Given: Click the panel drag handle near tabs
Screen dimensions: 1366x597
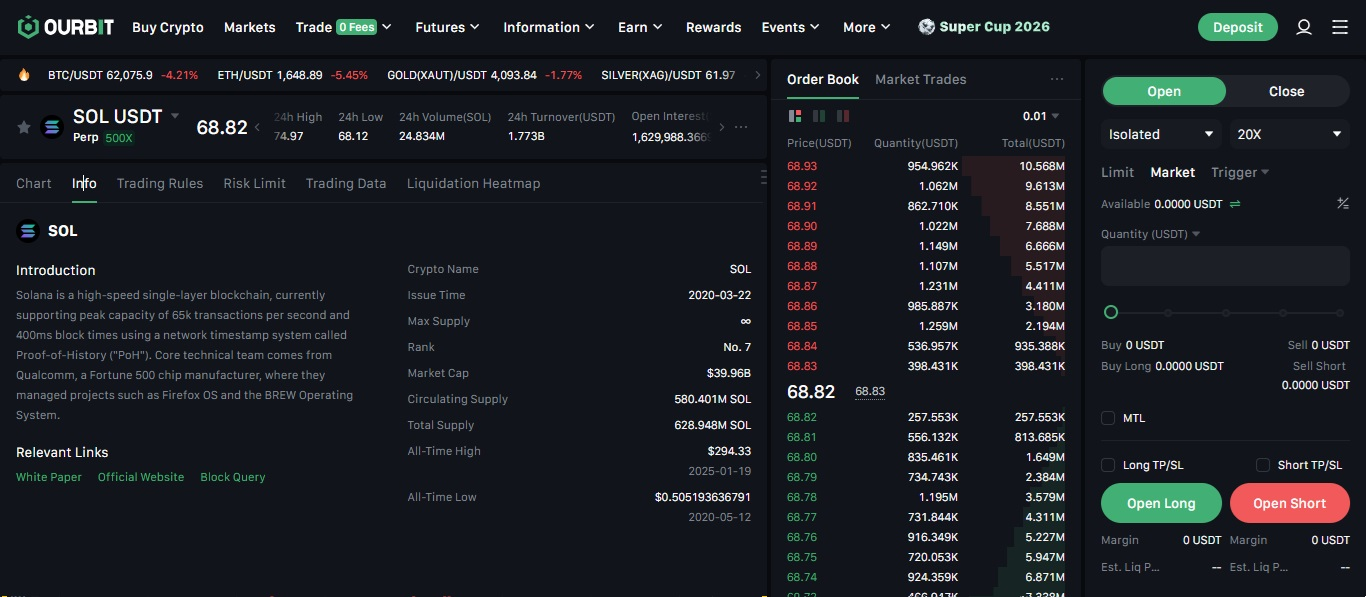Looking at the screenshot, I should point(763,177).
